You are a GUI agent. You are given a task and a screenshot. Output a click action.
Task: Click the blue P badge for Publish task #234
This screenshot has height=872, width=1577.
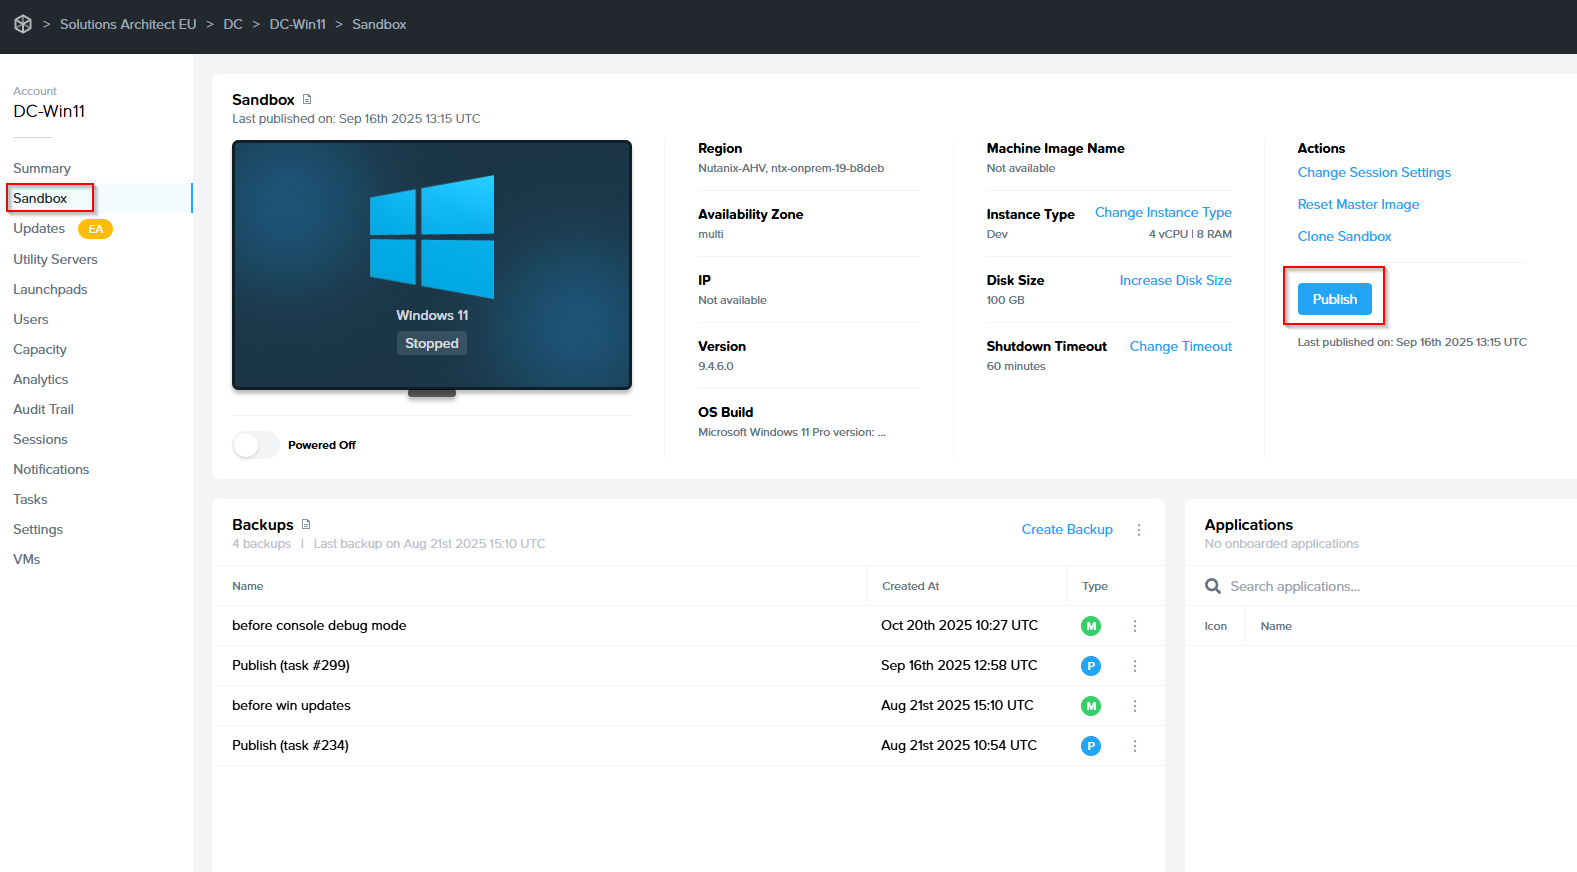pyautogui.click(x=1090, y=746)
